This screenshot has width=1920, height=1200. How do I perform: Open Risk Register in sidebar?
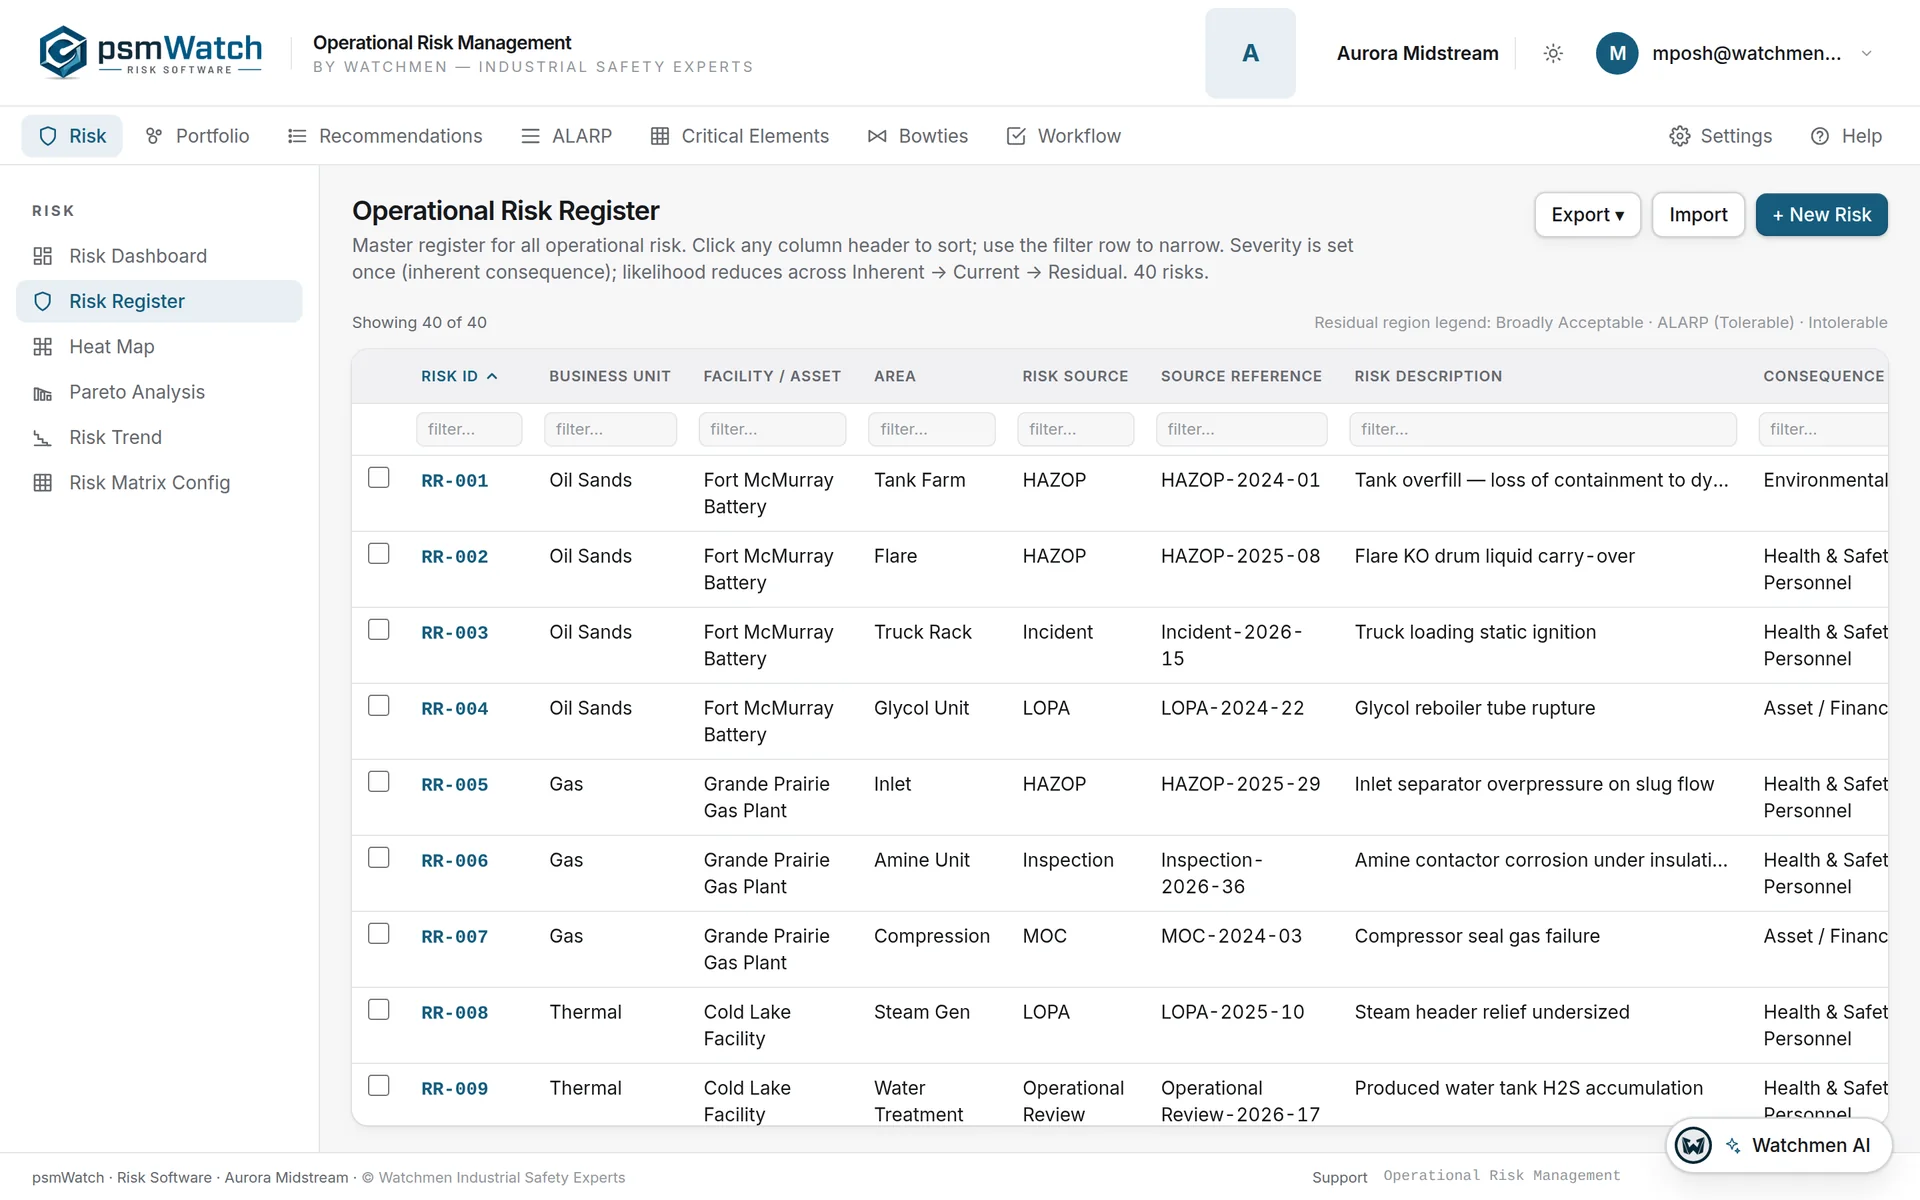(159, 301)
